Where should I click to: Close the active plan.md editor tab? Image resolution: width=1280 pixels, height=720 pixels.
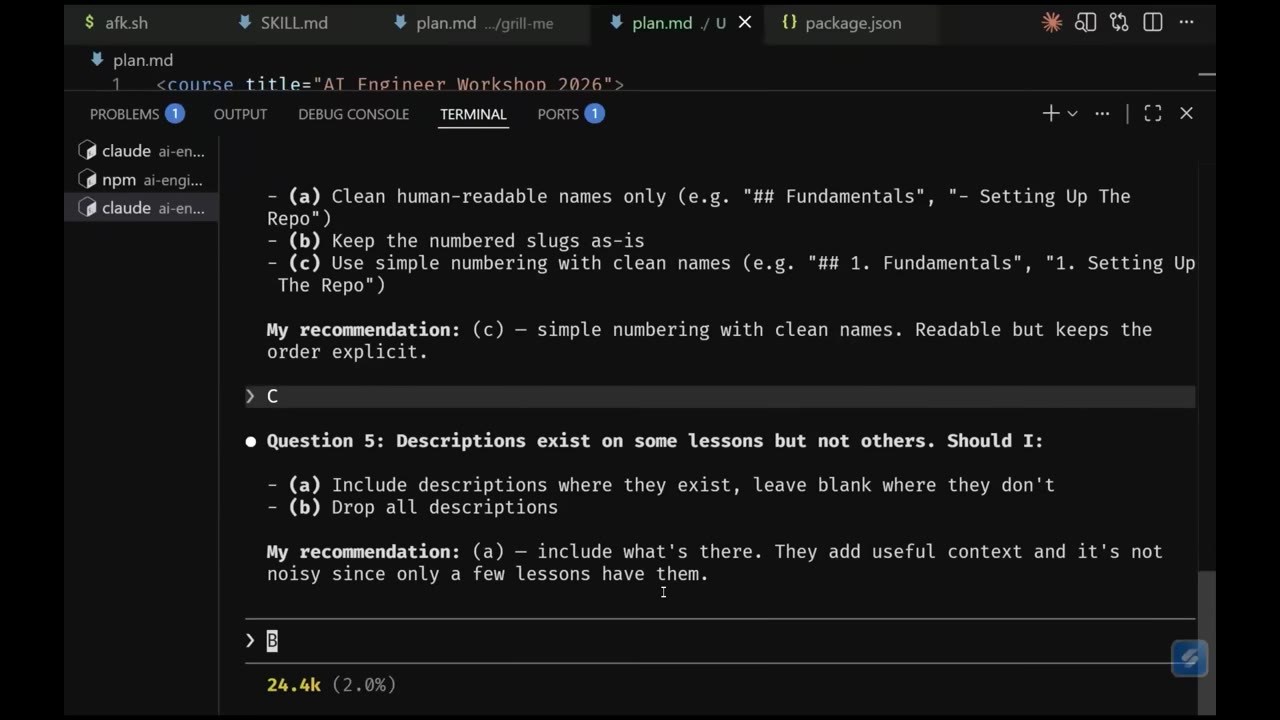click(745, 23)
